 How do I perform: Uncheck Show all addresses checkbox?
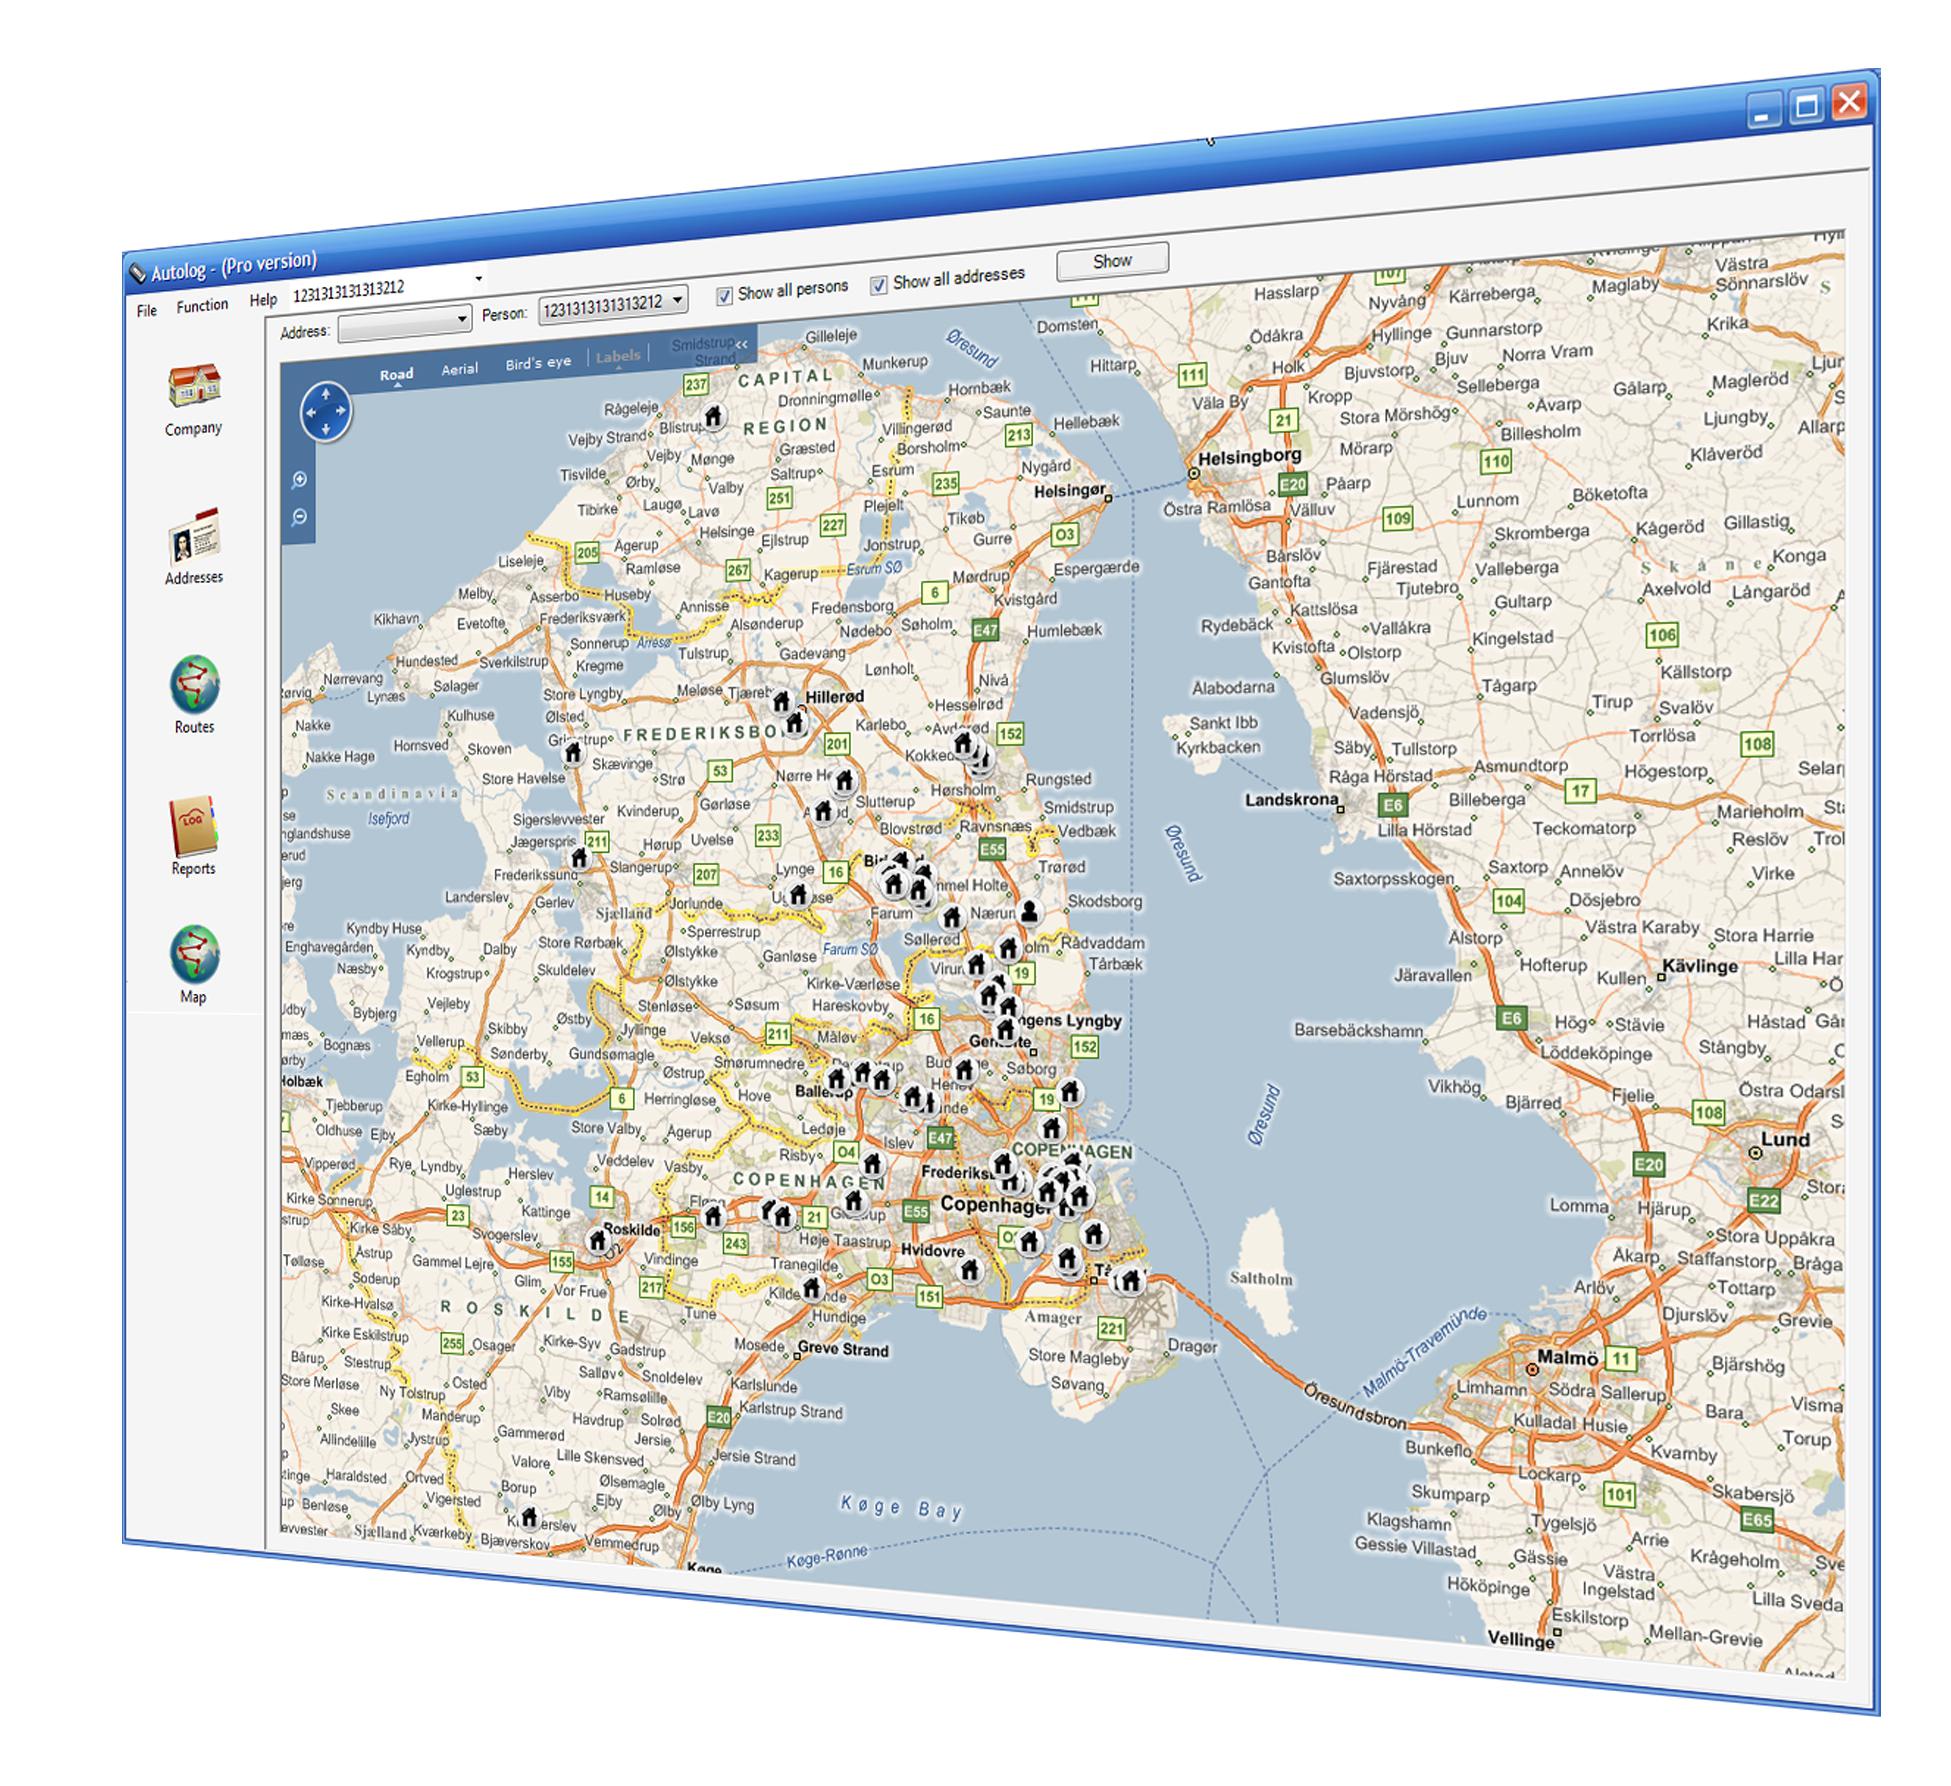pos(878,286)
